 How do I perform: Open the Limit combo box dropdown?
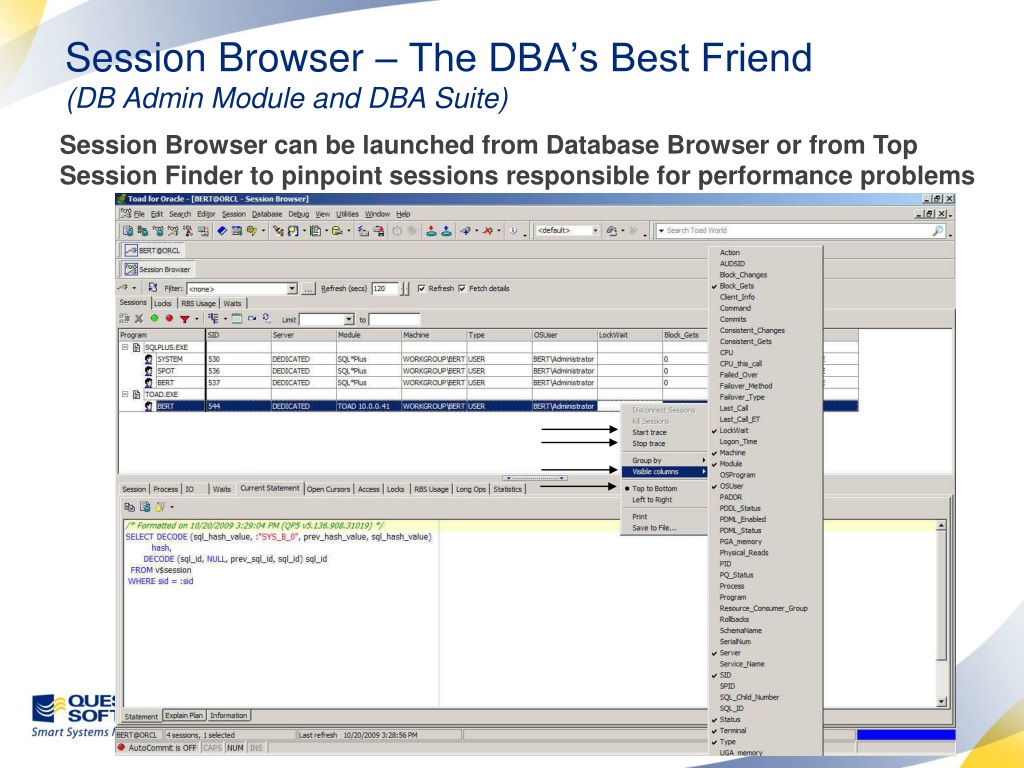pos(349,319)
